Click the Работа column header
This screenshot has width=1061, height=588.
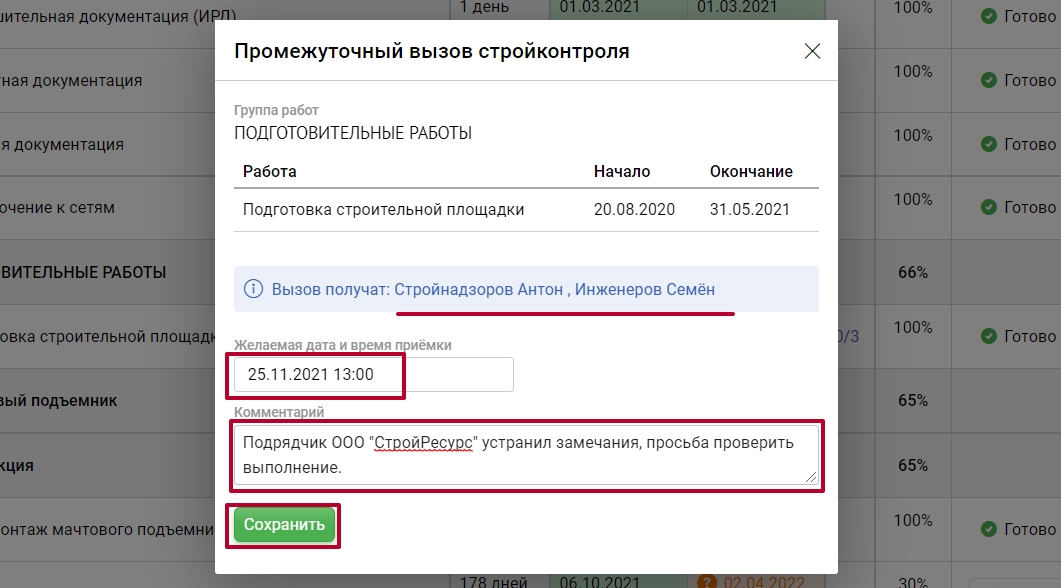coord(270,171)
